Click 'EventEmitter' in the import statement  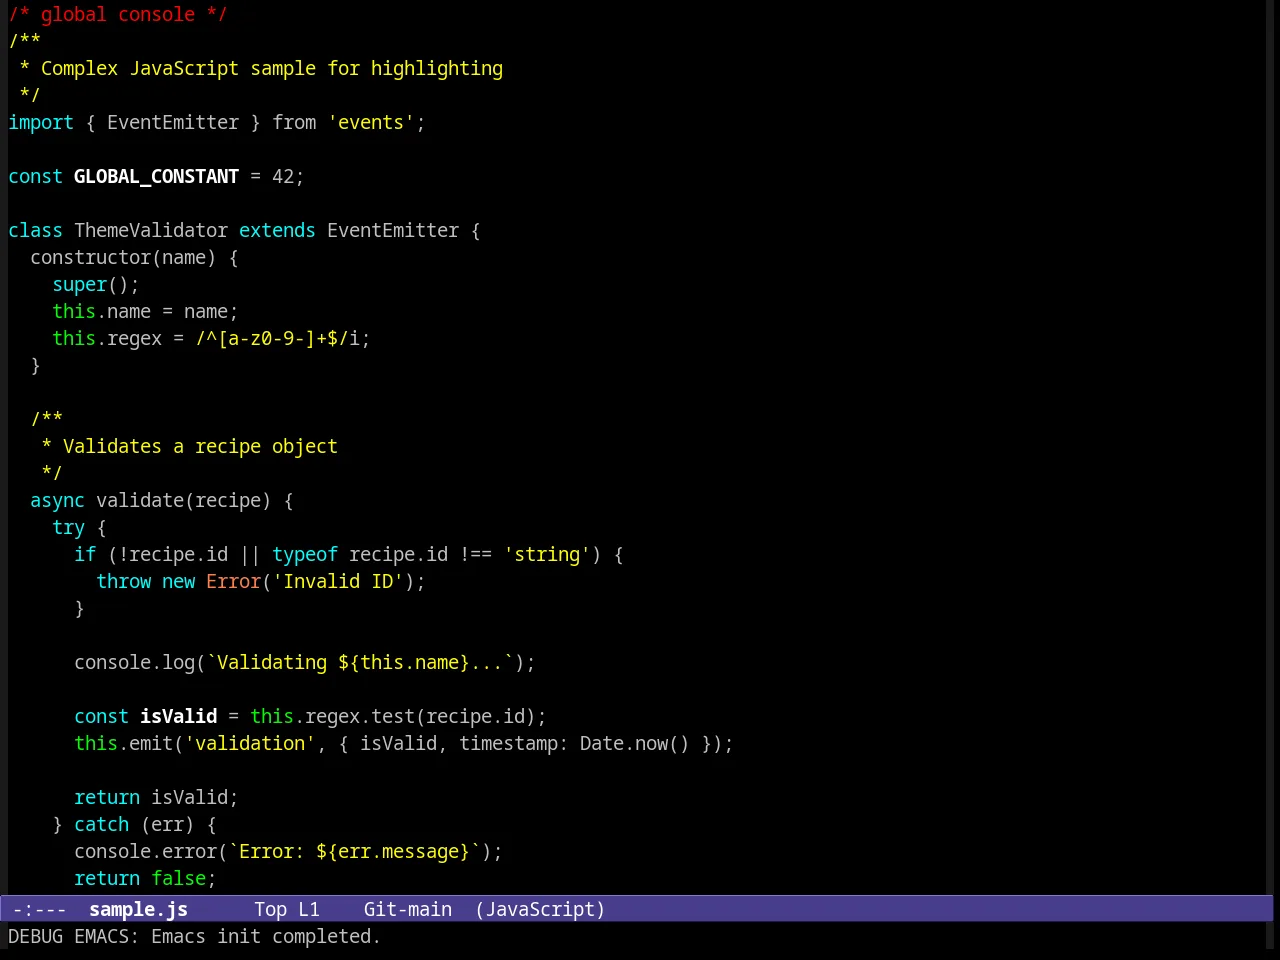(x=173, y=122)
